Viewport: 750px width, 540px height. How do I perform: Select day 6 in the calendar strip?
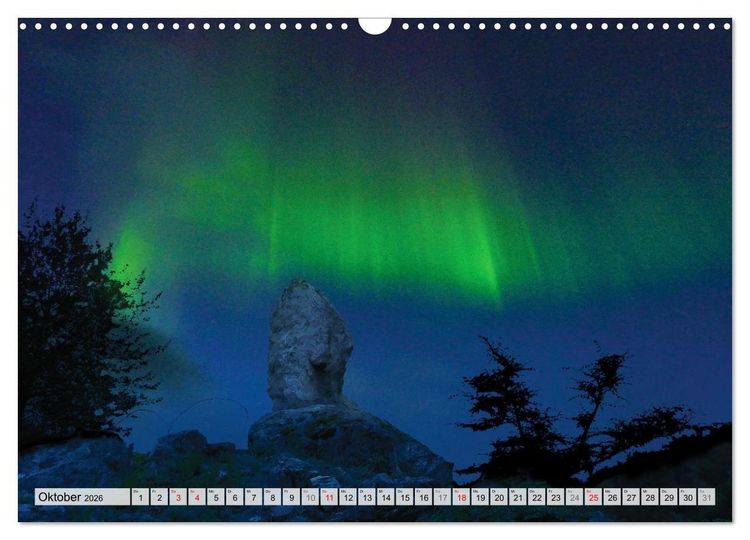coord(235,496)
